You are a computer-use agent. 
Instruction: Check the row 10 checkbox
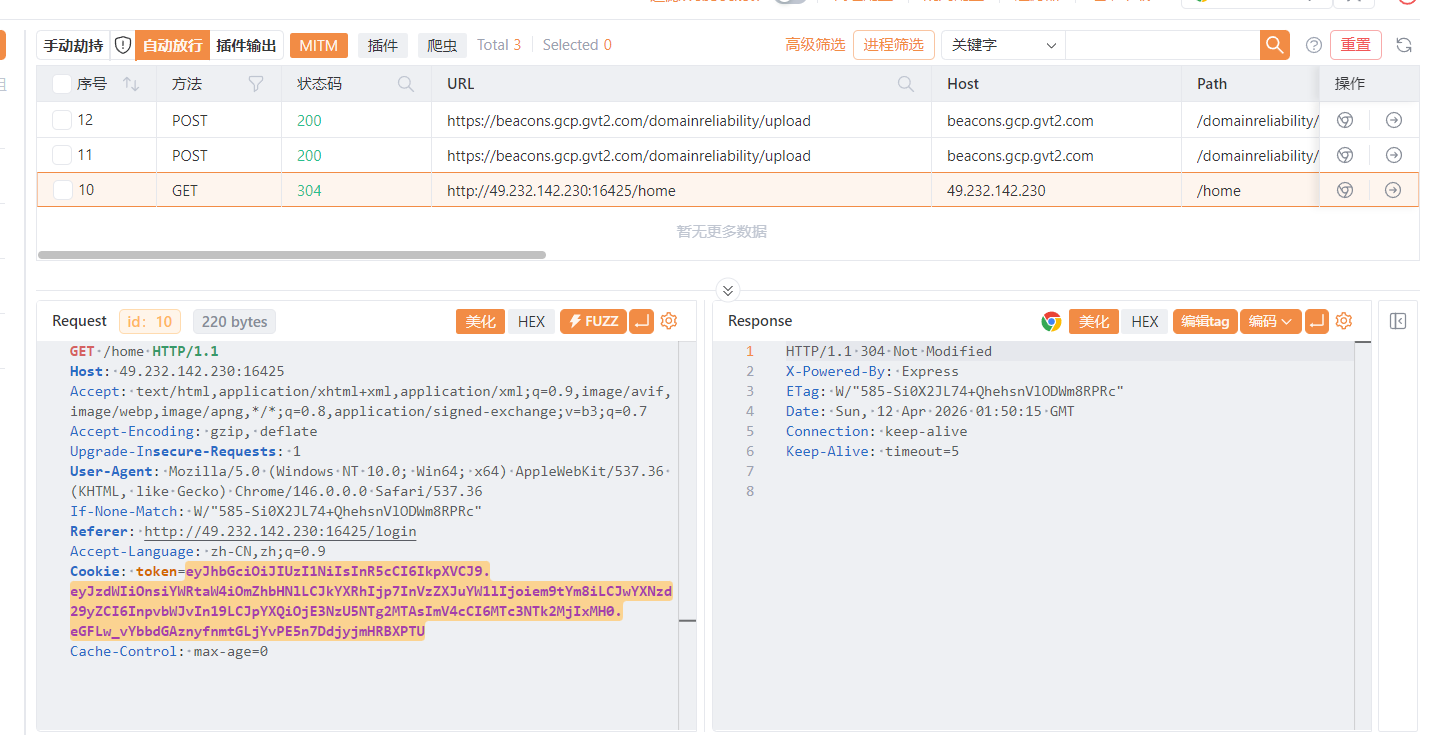pos(62,190)
